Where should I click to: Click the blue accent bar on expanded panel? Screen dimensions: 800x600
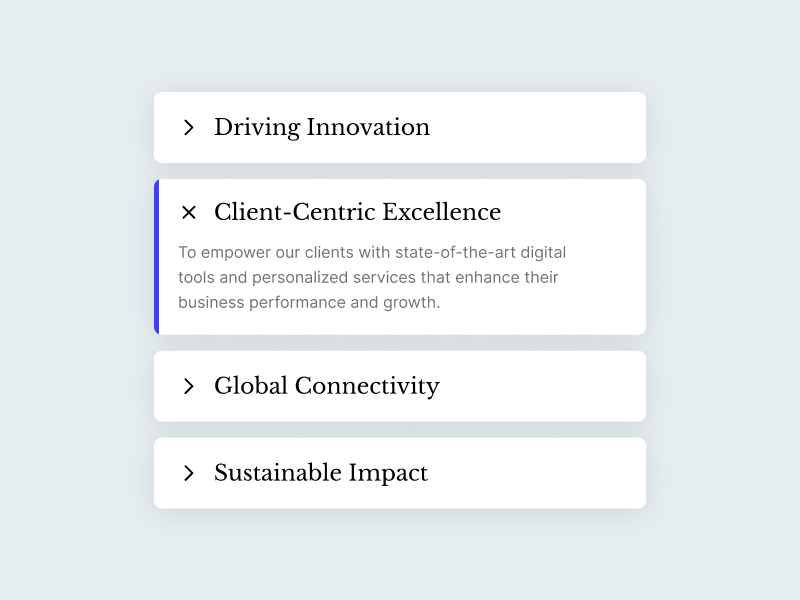[x=157, y=257]
